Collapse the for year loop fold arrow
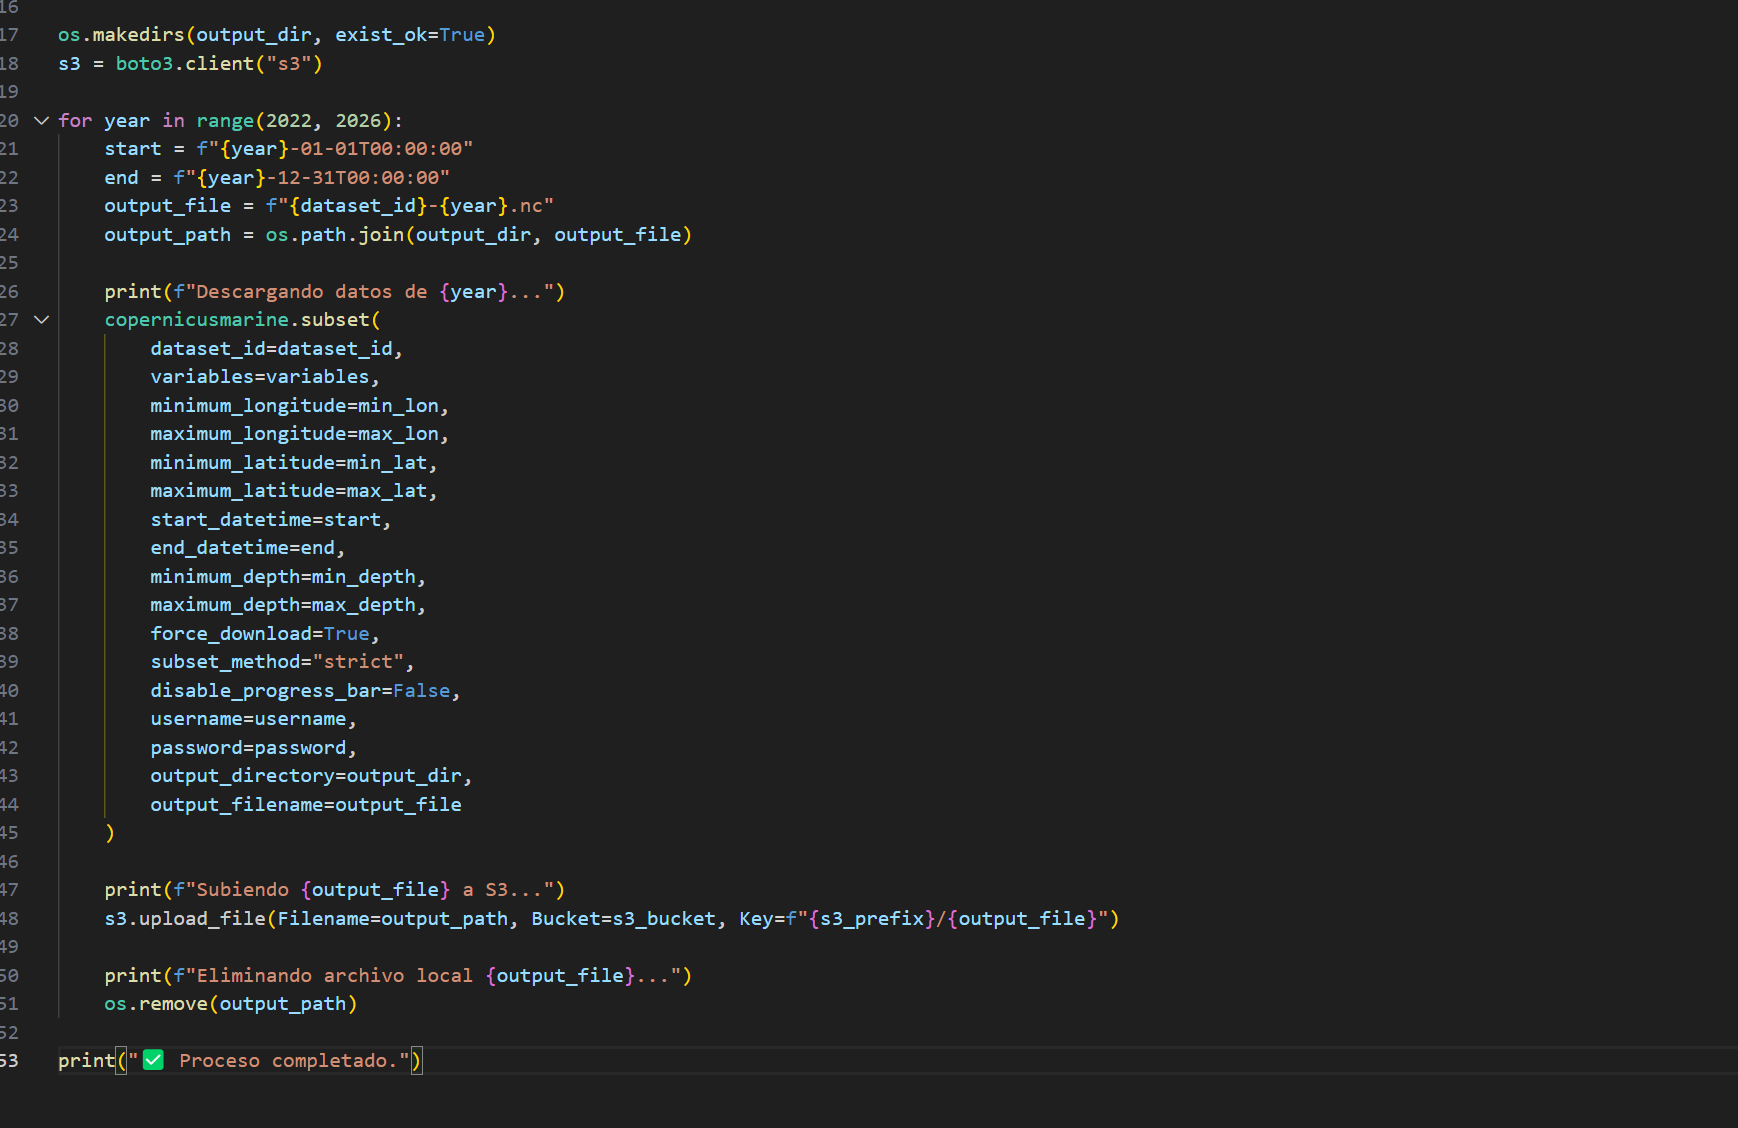The image size is (1738, 1128). (x=41, y=120)
